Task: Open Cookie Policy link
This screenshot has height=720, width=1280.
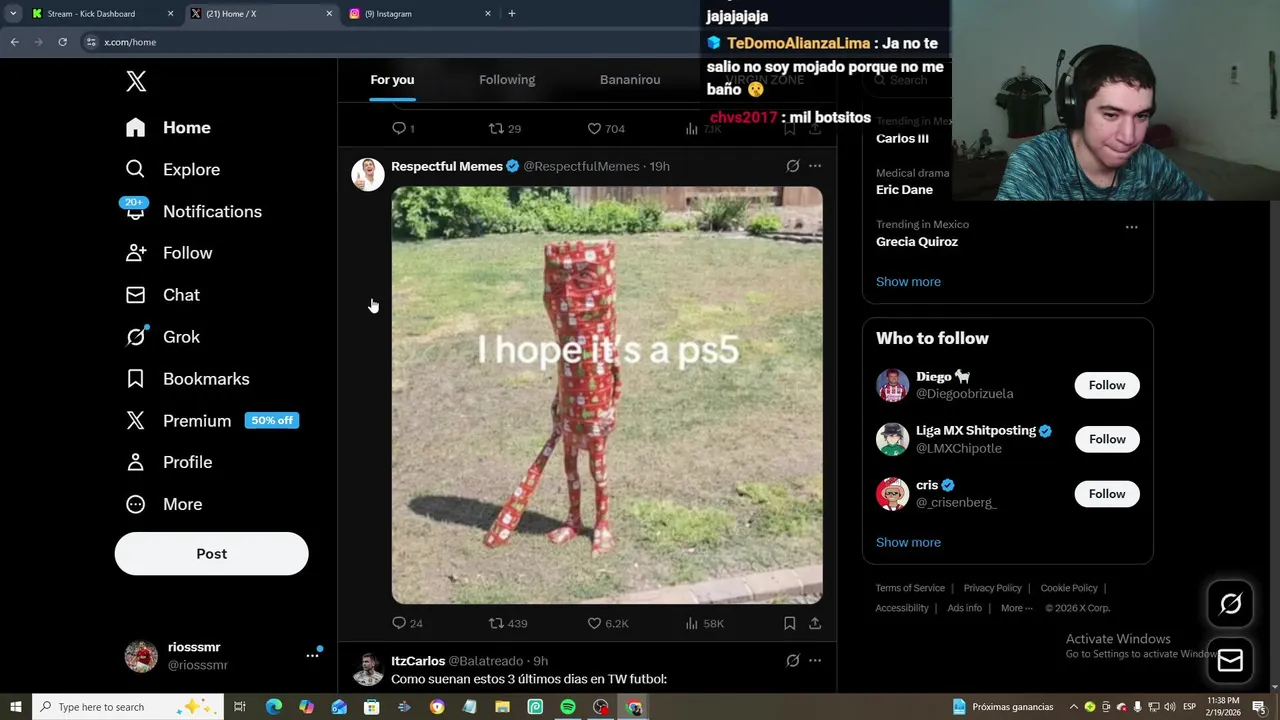Action: (1069, 588)
